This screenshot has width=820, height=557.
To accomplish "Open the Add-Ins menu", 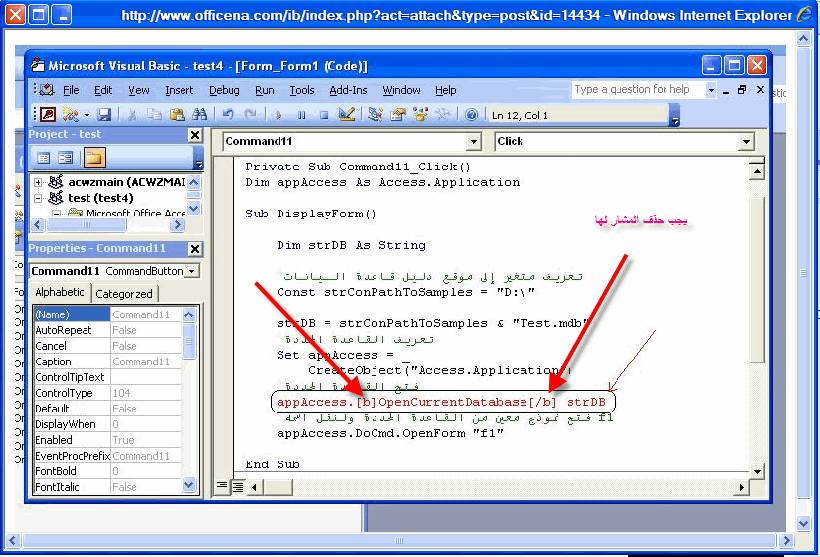I will click(x=348, y=90).
